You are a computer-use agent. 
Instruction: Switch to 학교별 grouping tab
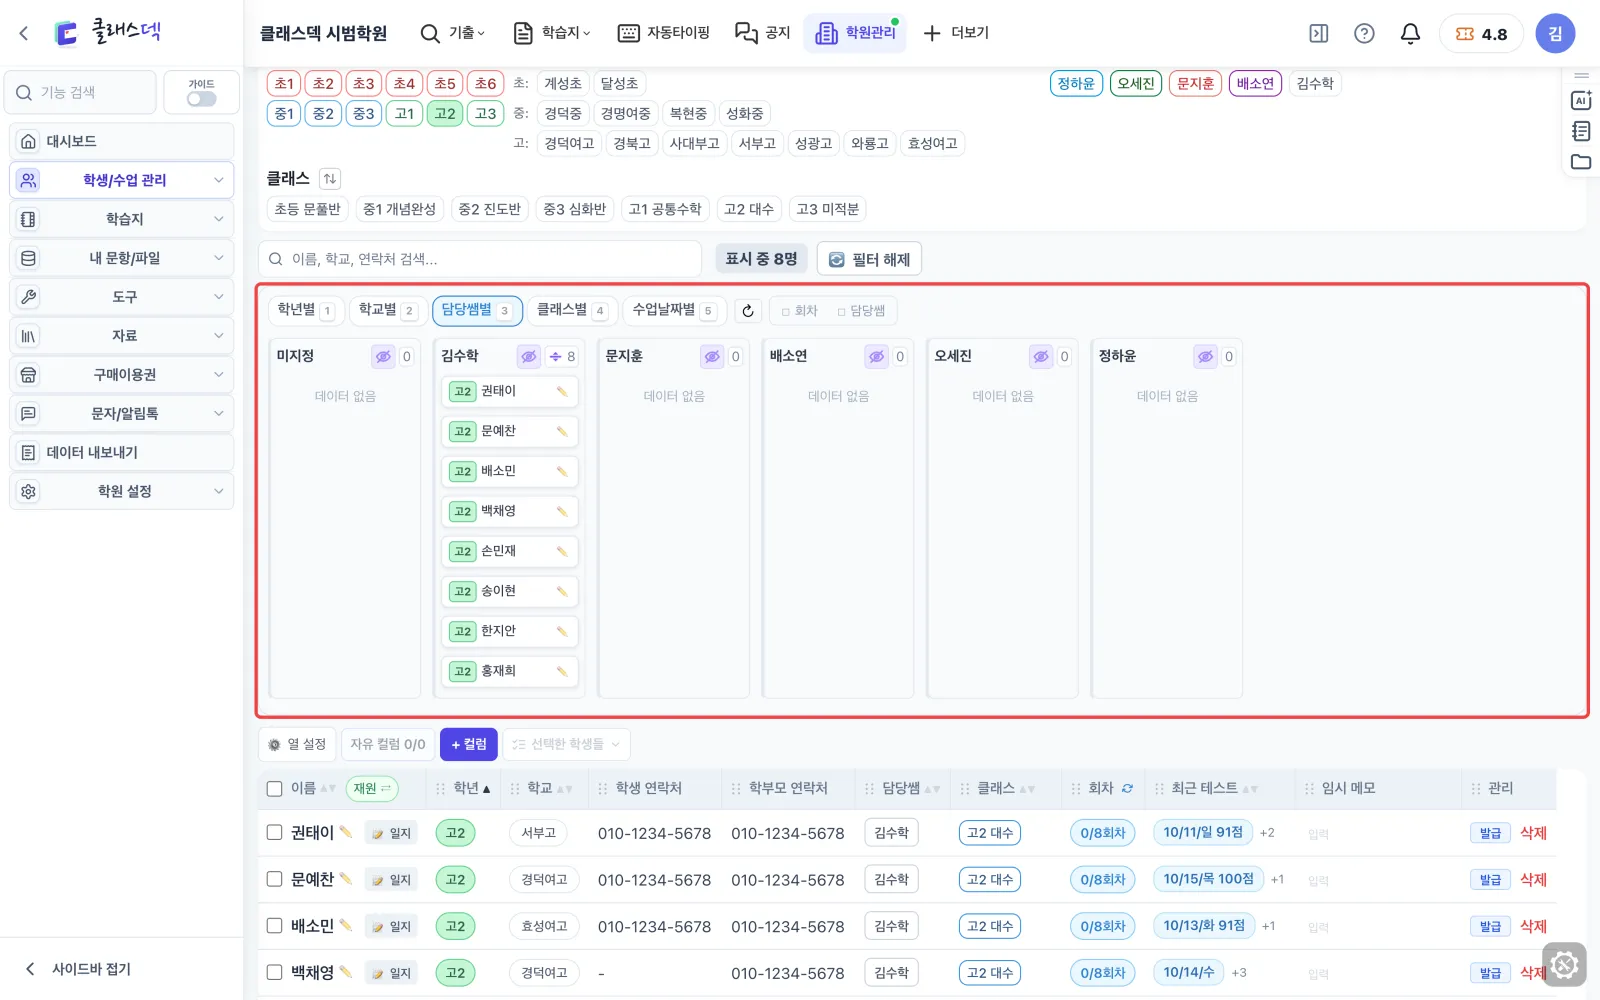coord(388,310)
